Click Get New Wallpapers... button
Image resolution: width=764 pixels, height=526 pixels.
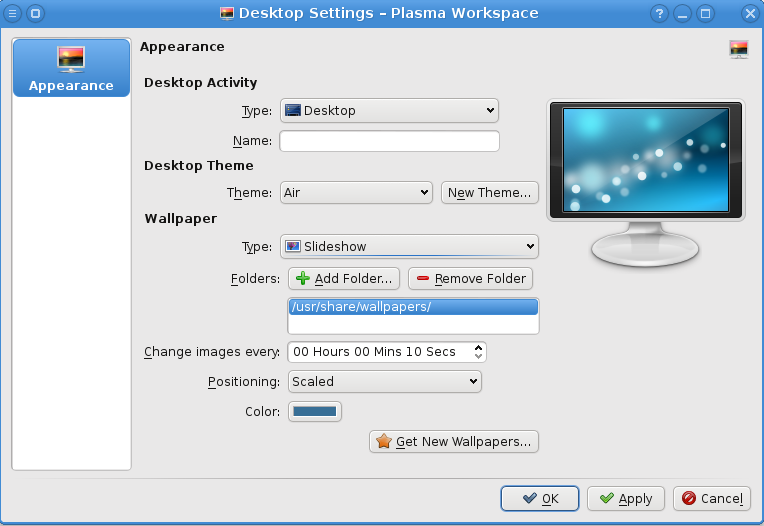[x=454, y=442]
